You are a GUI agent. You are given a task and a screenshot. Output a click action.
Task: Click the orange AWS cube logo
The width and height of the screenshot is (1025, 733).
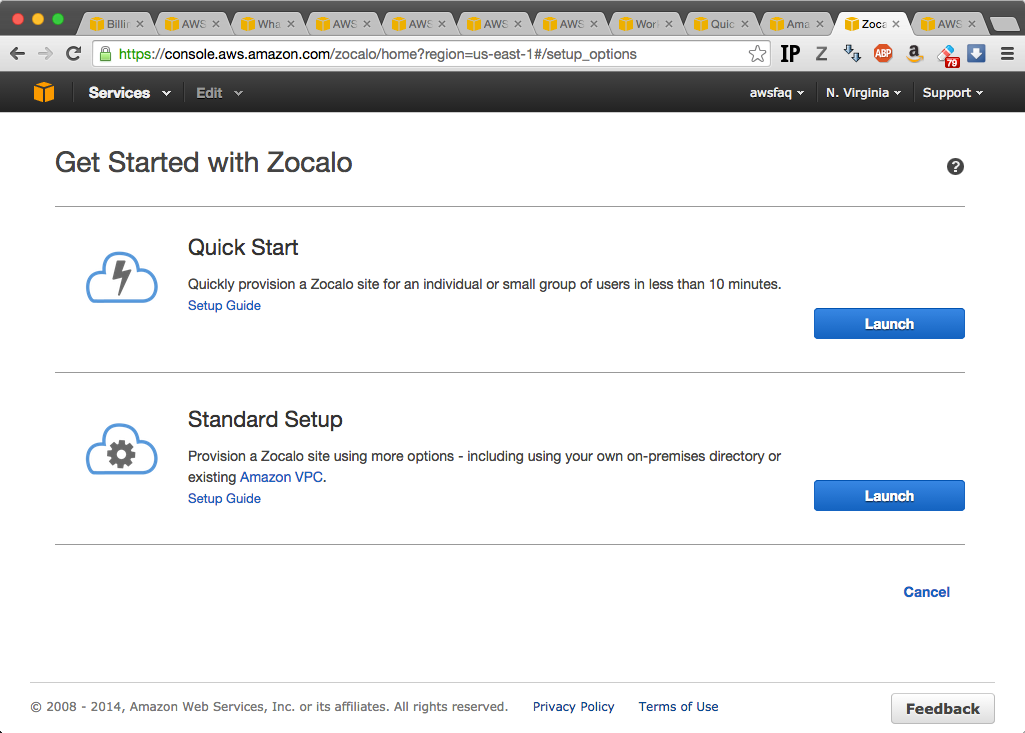[x=44, y=92]
